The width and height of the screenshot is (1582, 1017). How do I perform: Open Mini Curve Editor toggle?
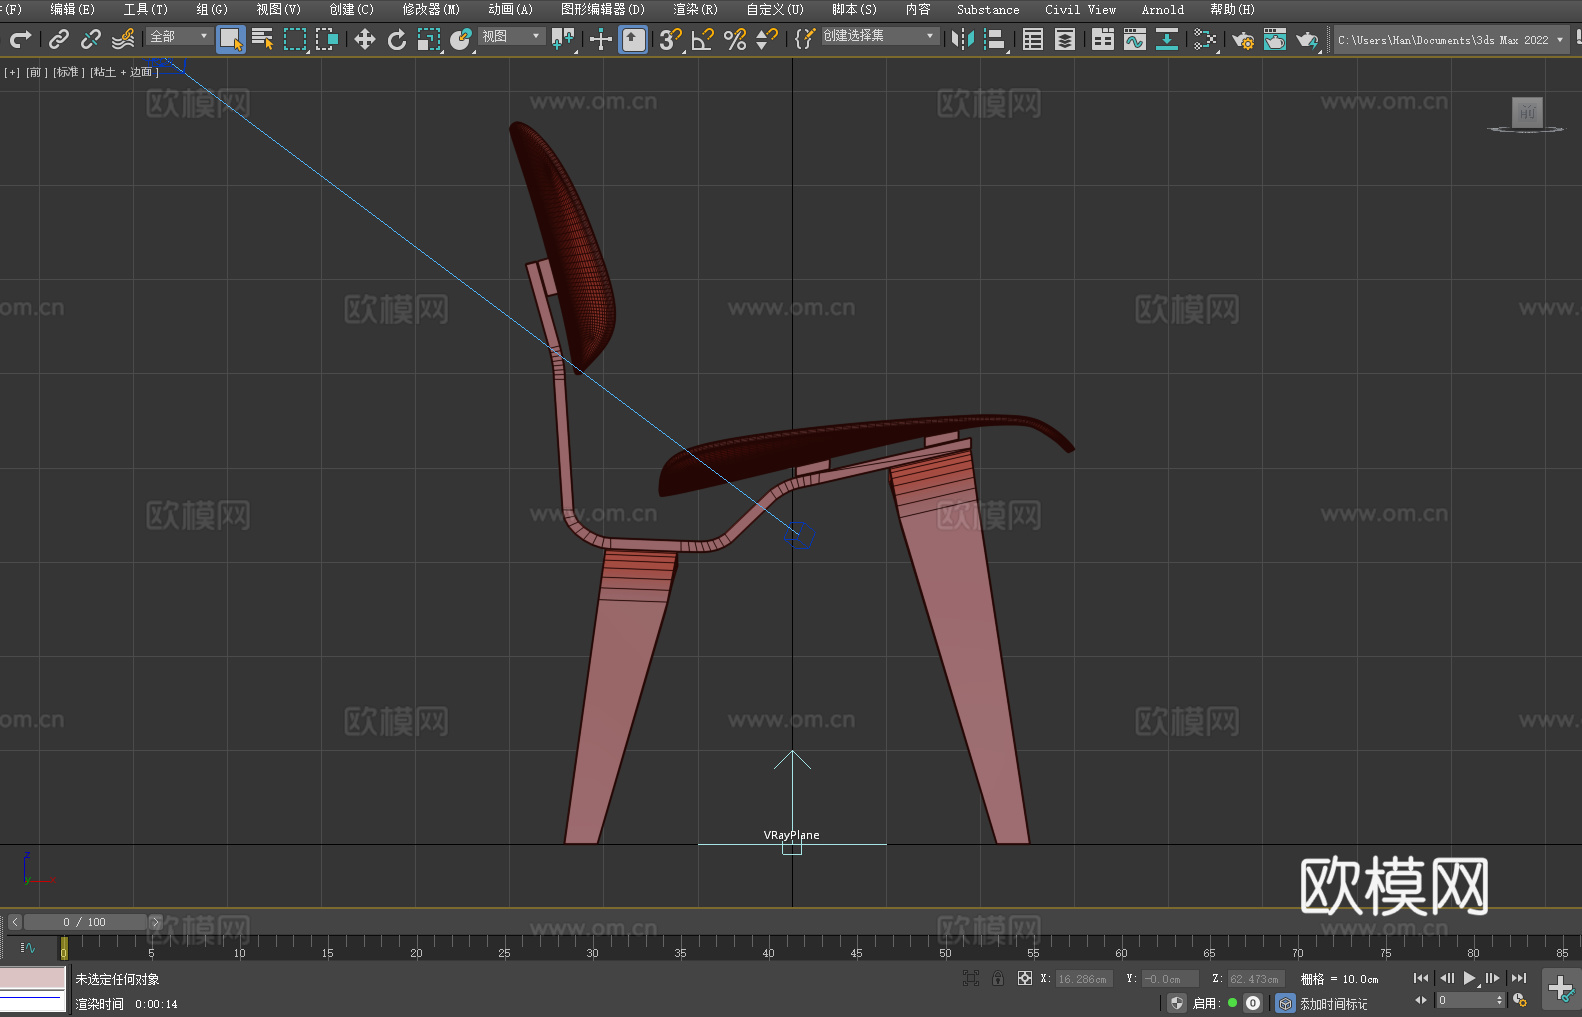pyautogui.click(x=28, y=948)
